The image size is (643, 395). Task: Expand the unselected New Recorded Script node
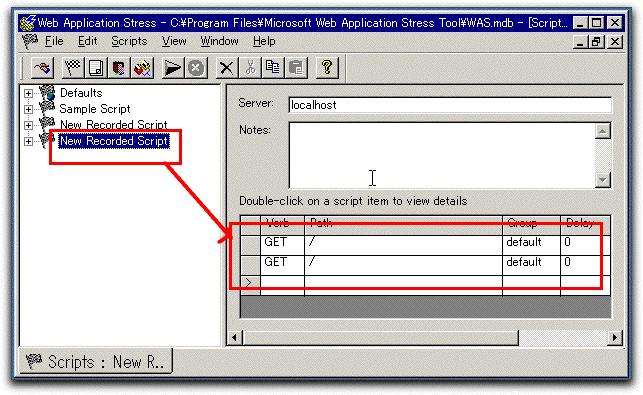[28, 125]
